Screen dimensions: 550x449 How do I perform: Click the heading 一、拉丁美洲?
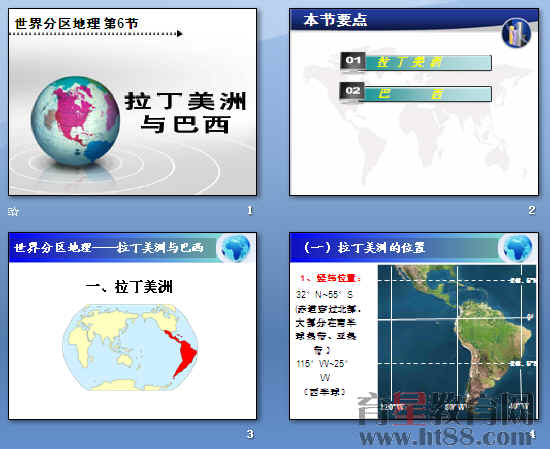pyautogui.click(x=129, y=287)
